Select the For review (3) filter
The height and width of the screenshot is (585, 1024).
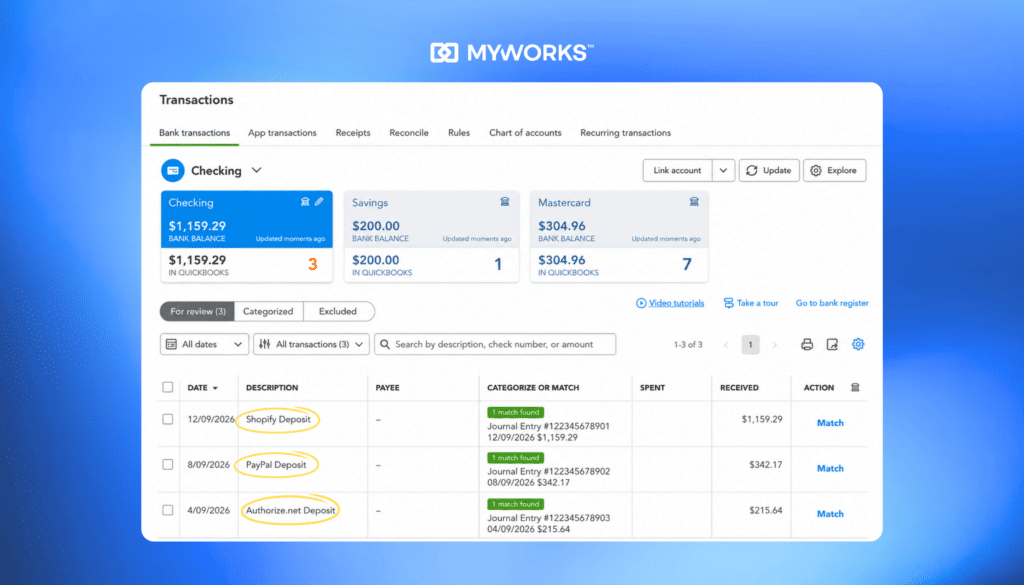pos(197,311)
